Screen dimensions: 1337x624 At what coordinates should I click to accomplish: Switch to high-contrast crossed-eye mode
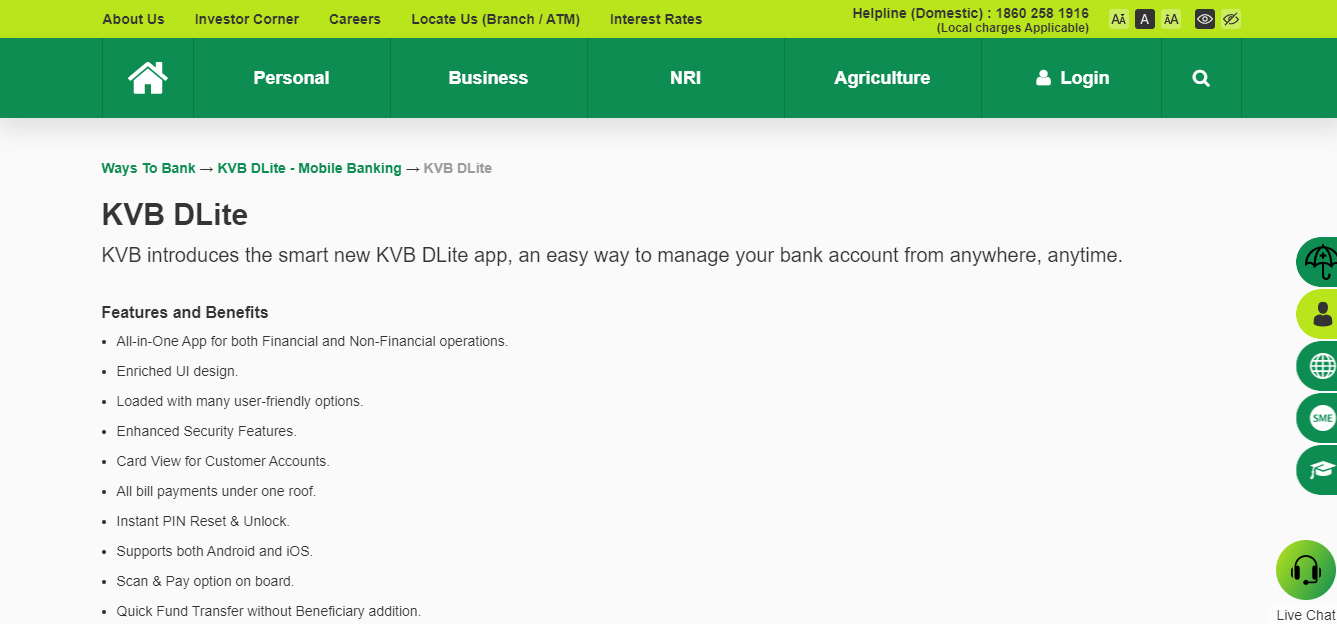(x=1231, y=19)
